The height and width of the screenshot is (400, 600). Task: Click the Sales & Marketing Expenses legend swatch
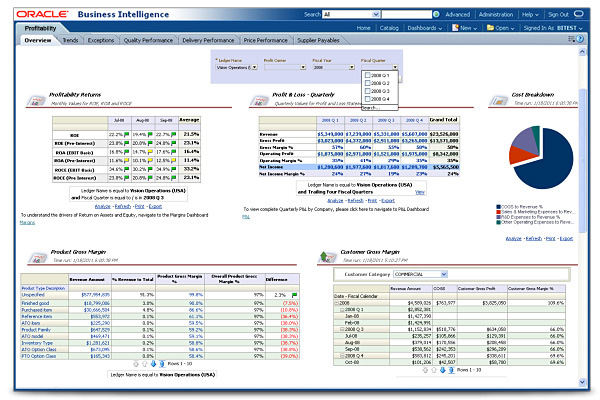(x=499, y=212)
